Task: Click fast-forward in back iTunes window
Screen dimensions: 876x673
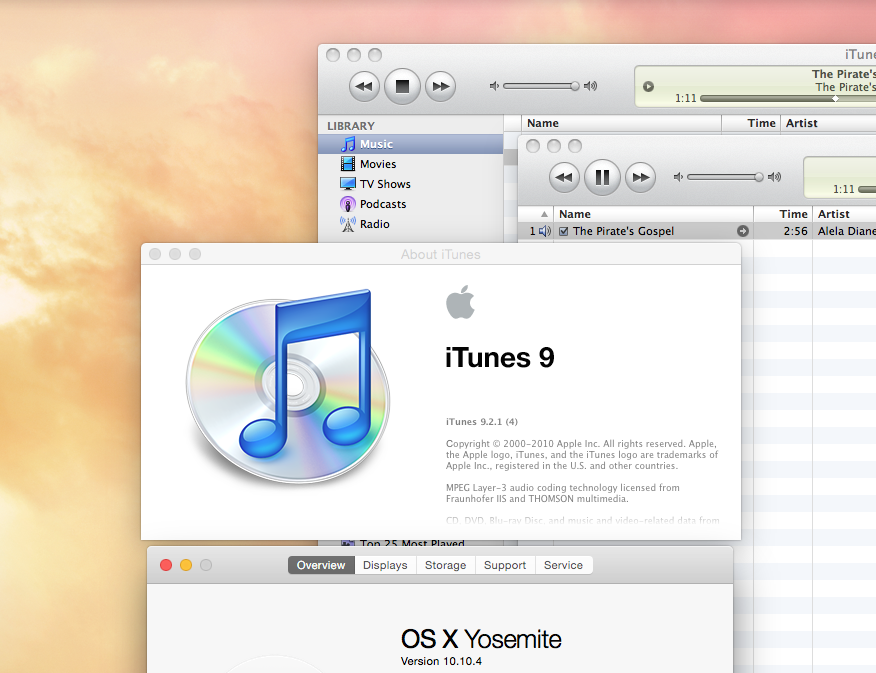Action: pyautogui.click(x=440, y=86)
